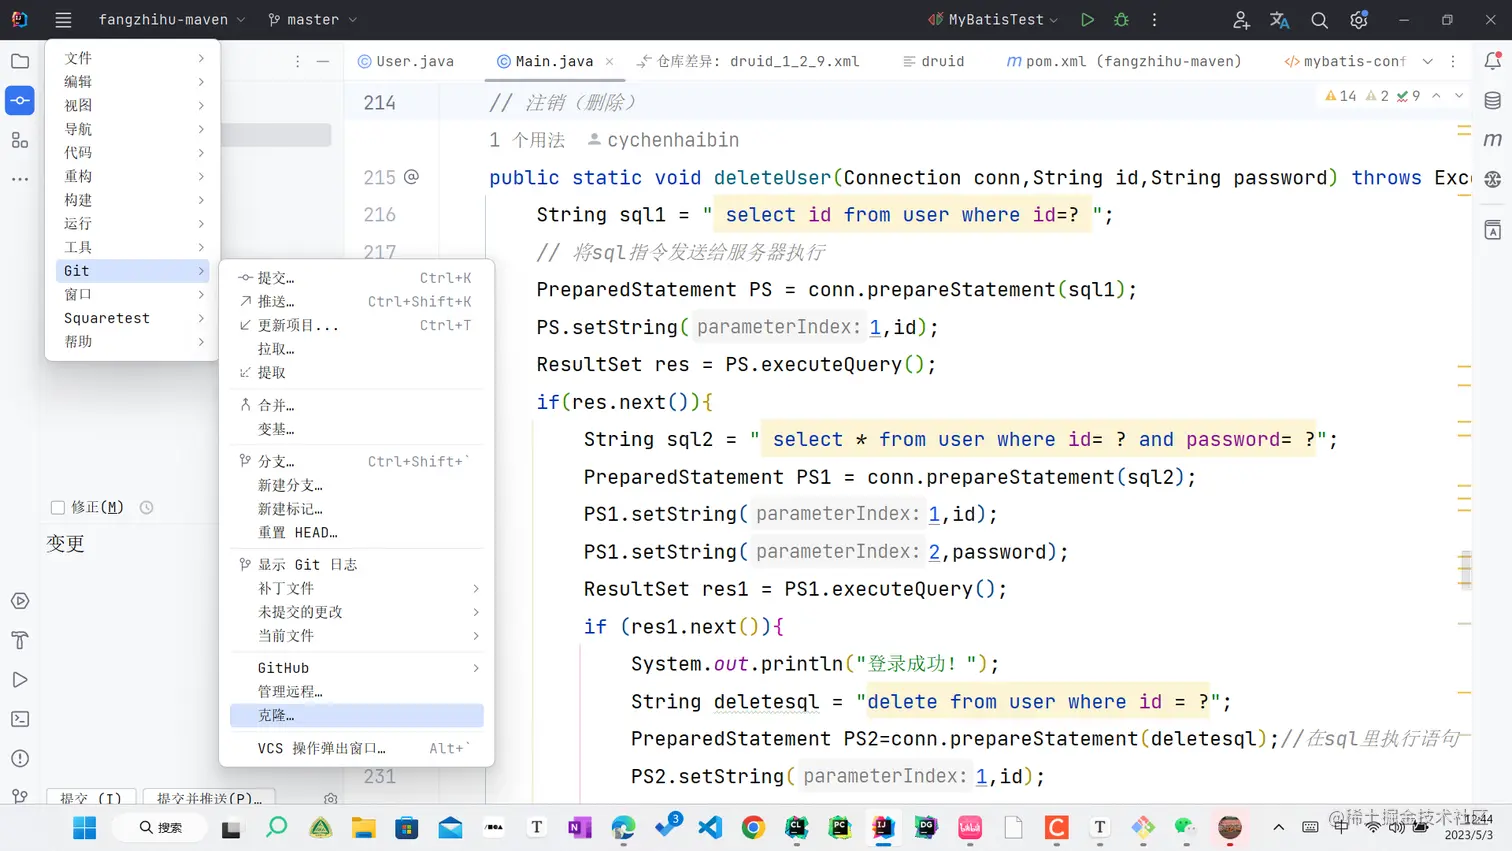The width and height of the screenshot is (1512, 851).
Task: Go to previous highlighted error arrow
Action: [x=1437, y=96]
